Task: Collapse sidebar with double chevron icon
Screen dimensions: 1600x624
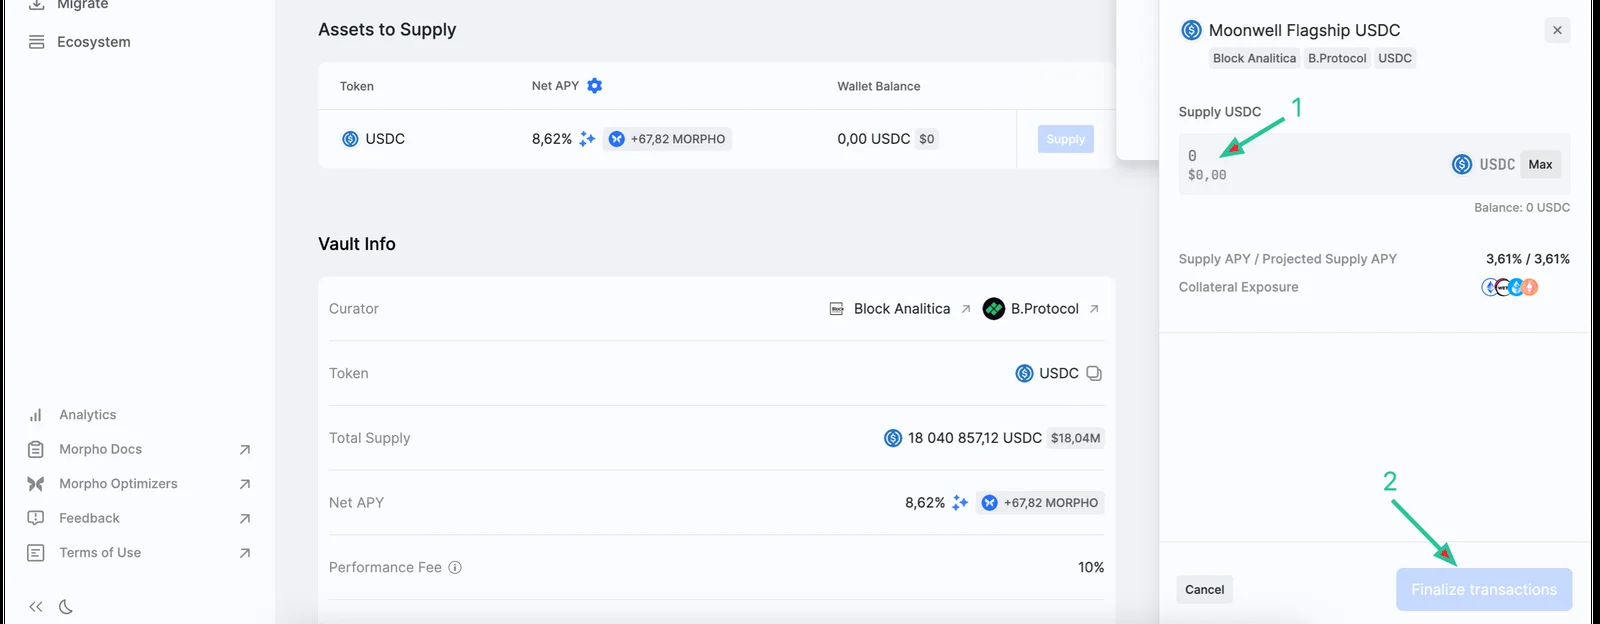Action: [x=36, y=607]
